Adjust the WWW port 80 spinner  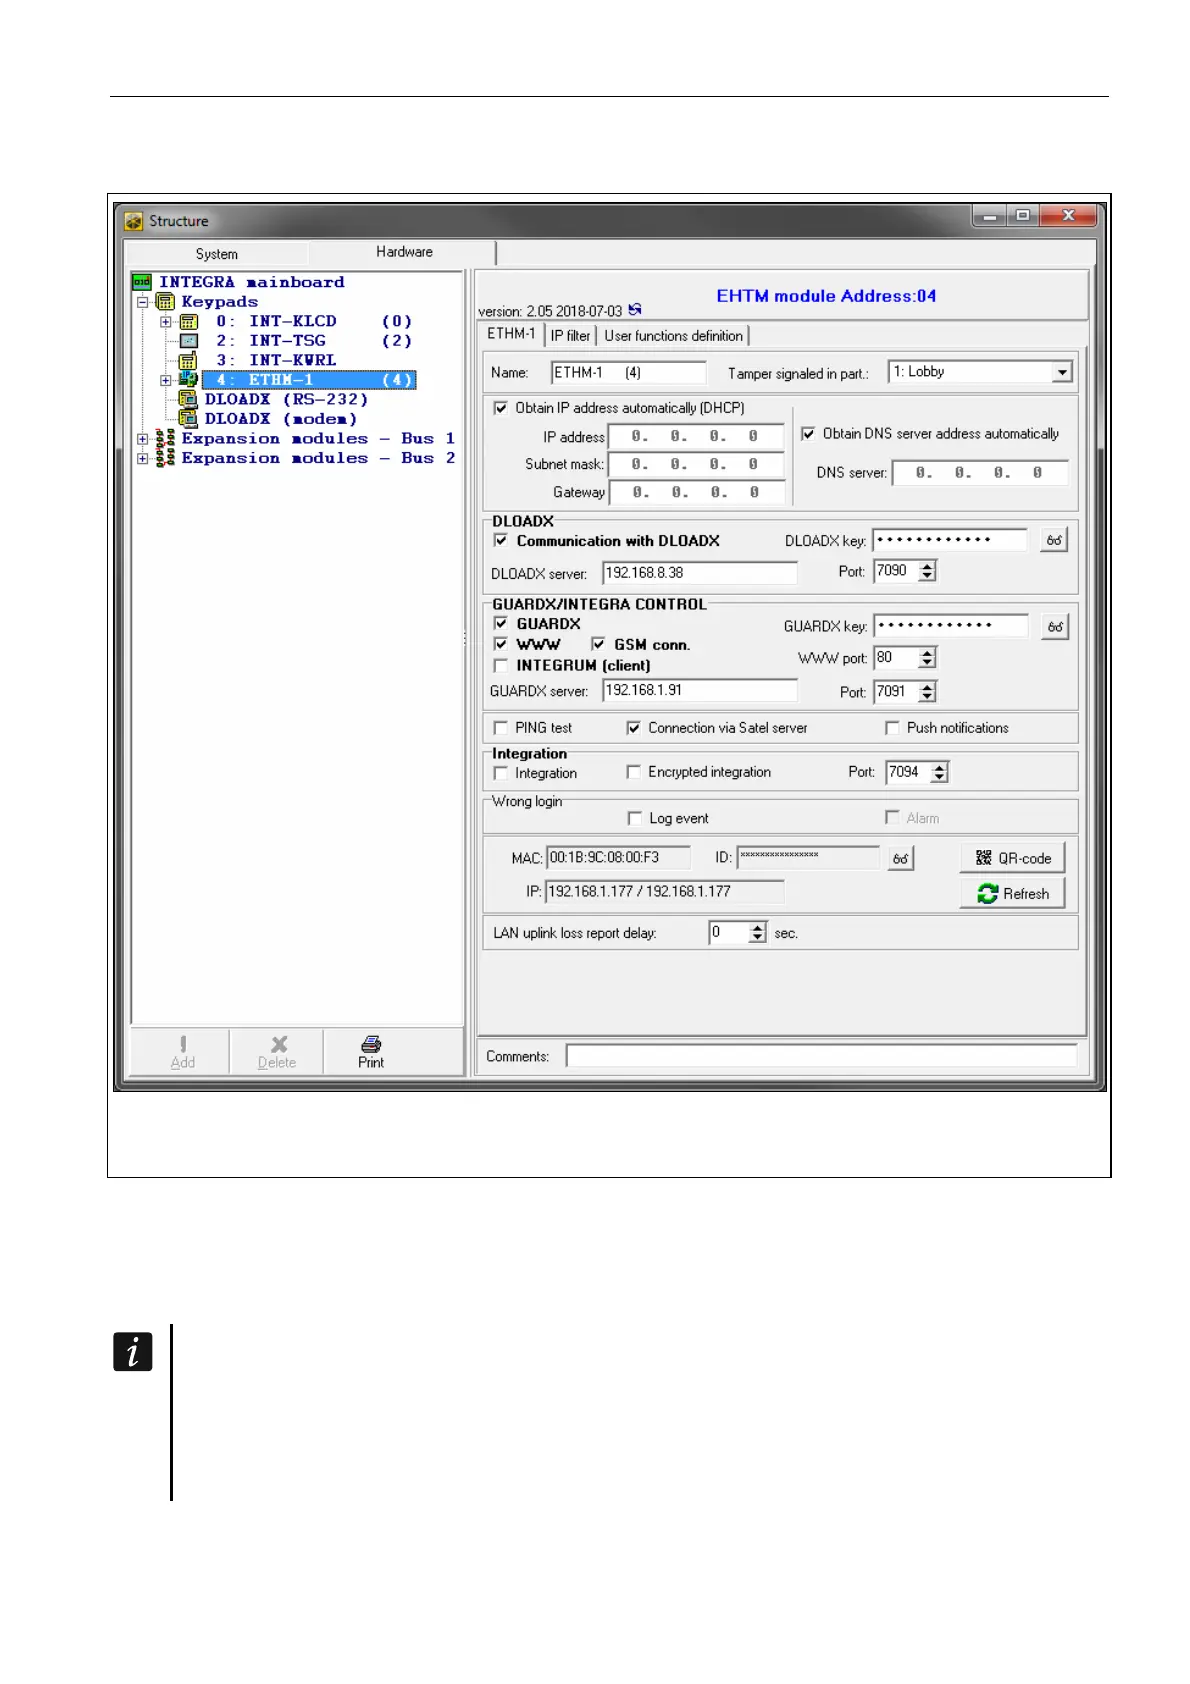tap(928, 658)
